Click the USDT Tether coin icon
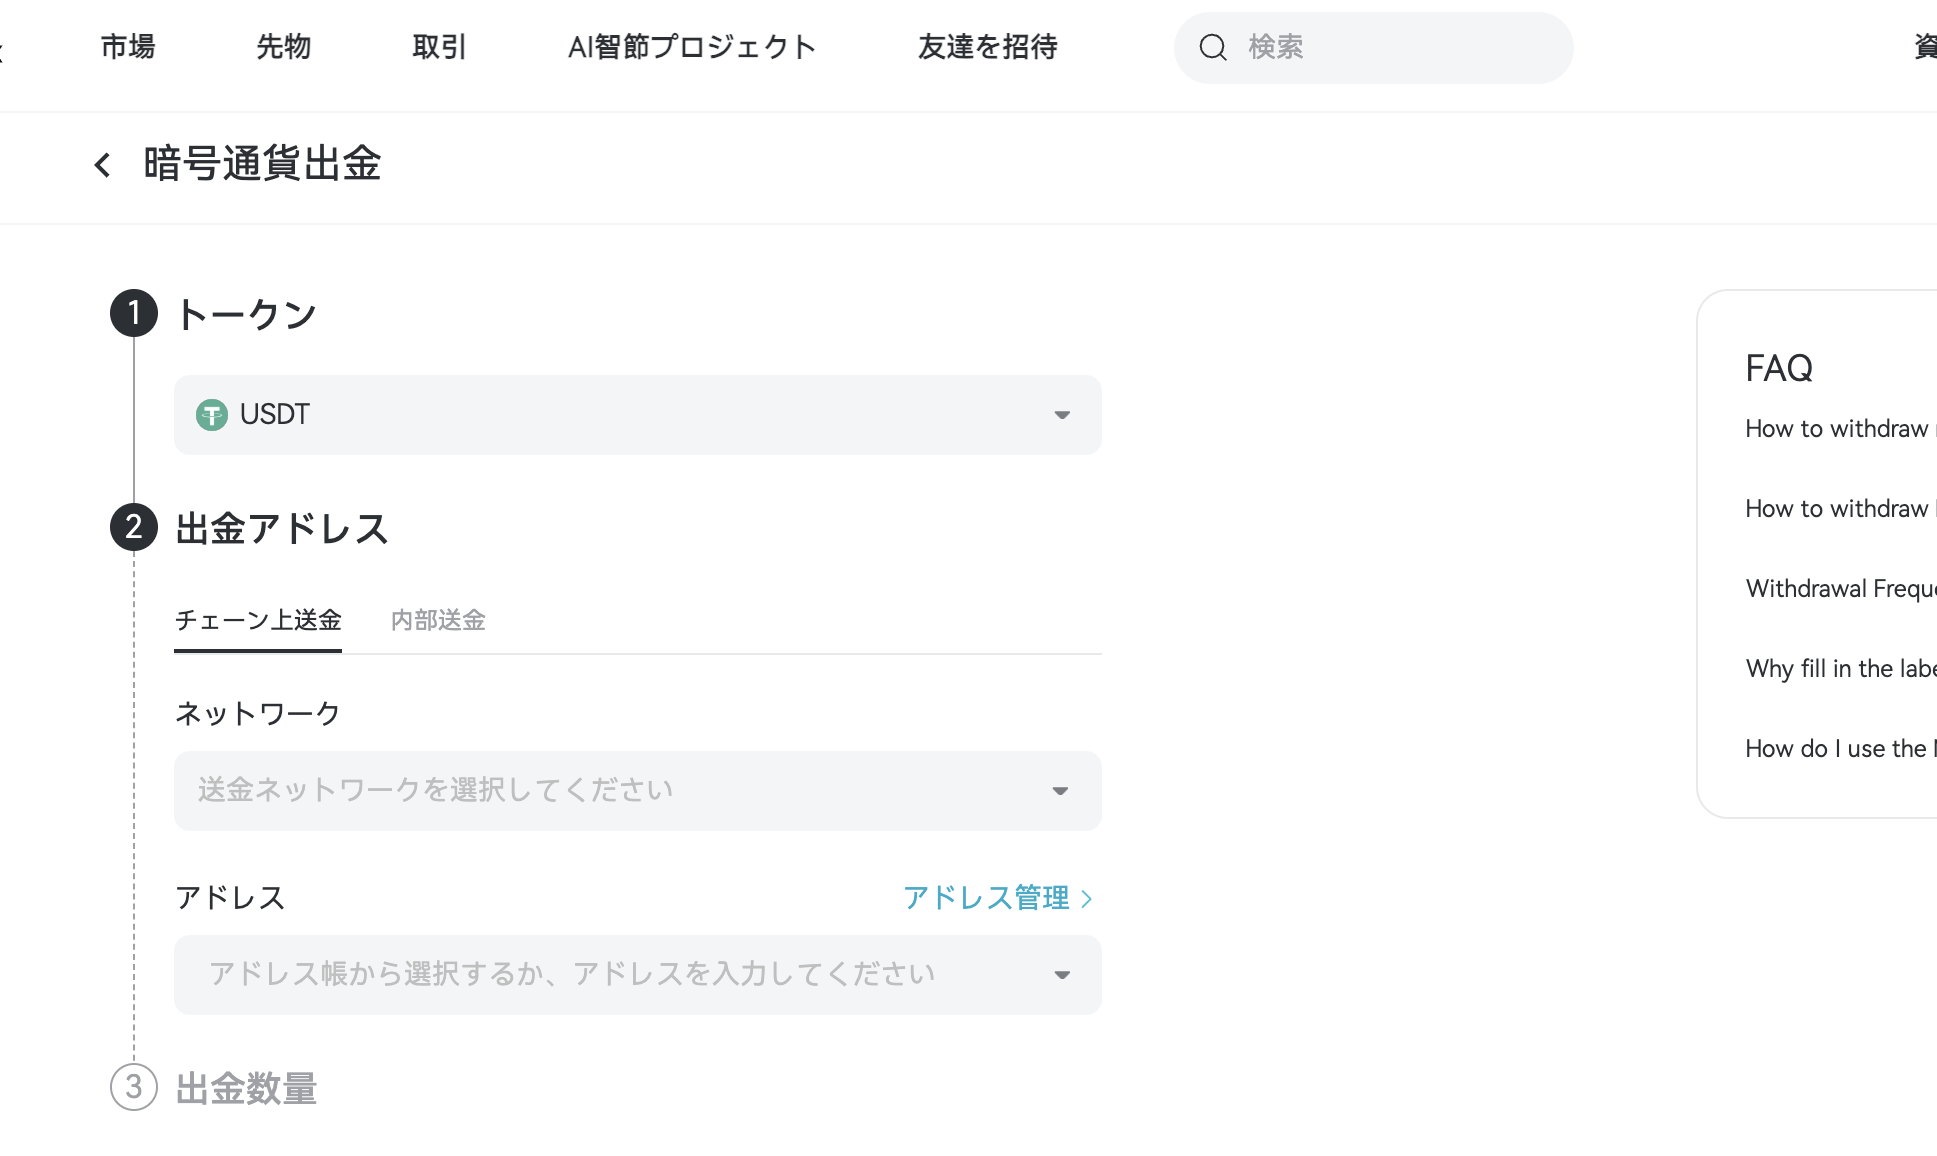The image size is (1937, 1156). point(213,414)
